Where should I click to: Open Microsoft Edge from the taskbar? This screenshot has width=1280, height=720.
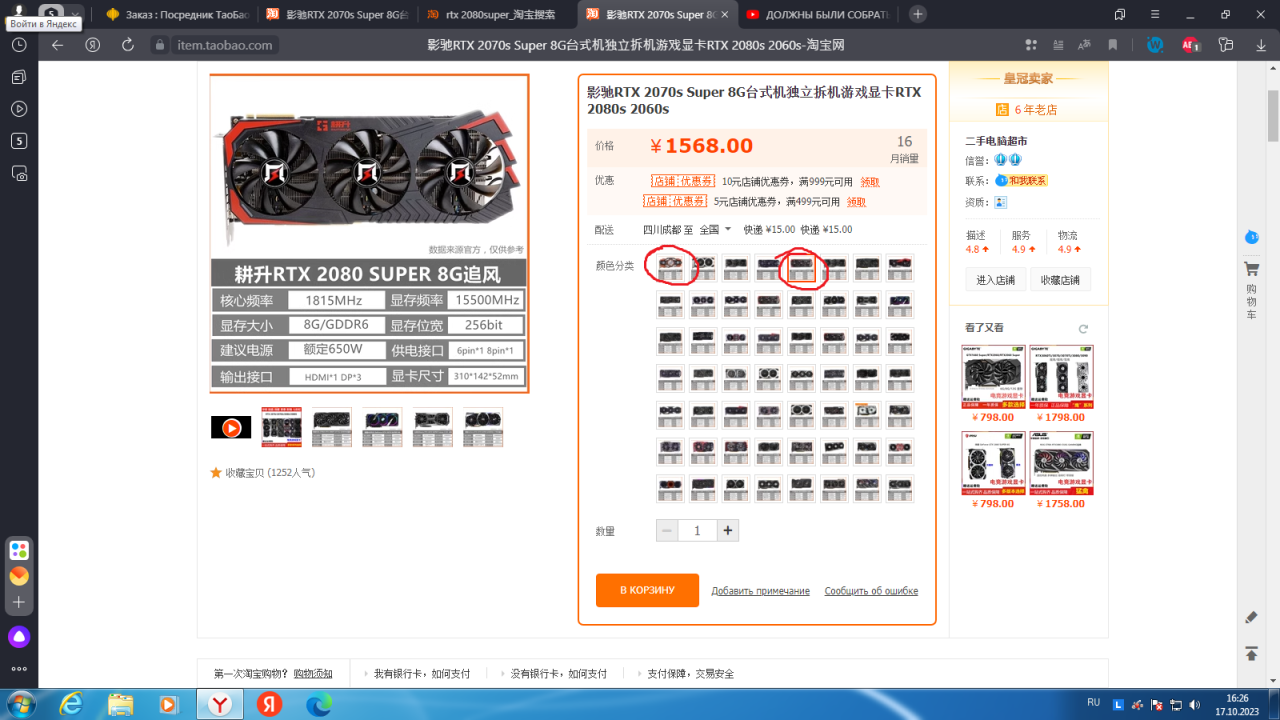point(318,705)
